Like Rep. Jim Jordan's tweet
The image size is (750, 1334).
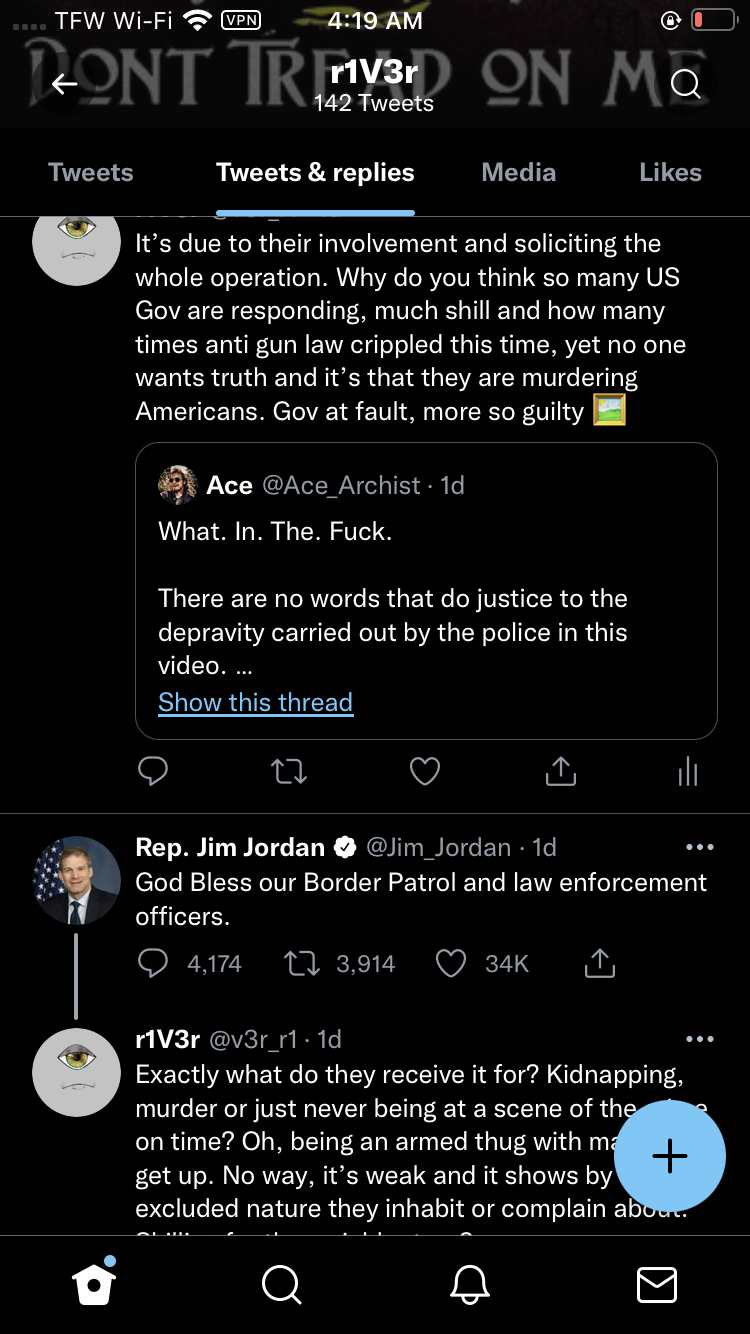452,963
